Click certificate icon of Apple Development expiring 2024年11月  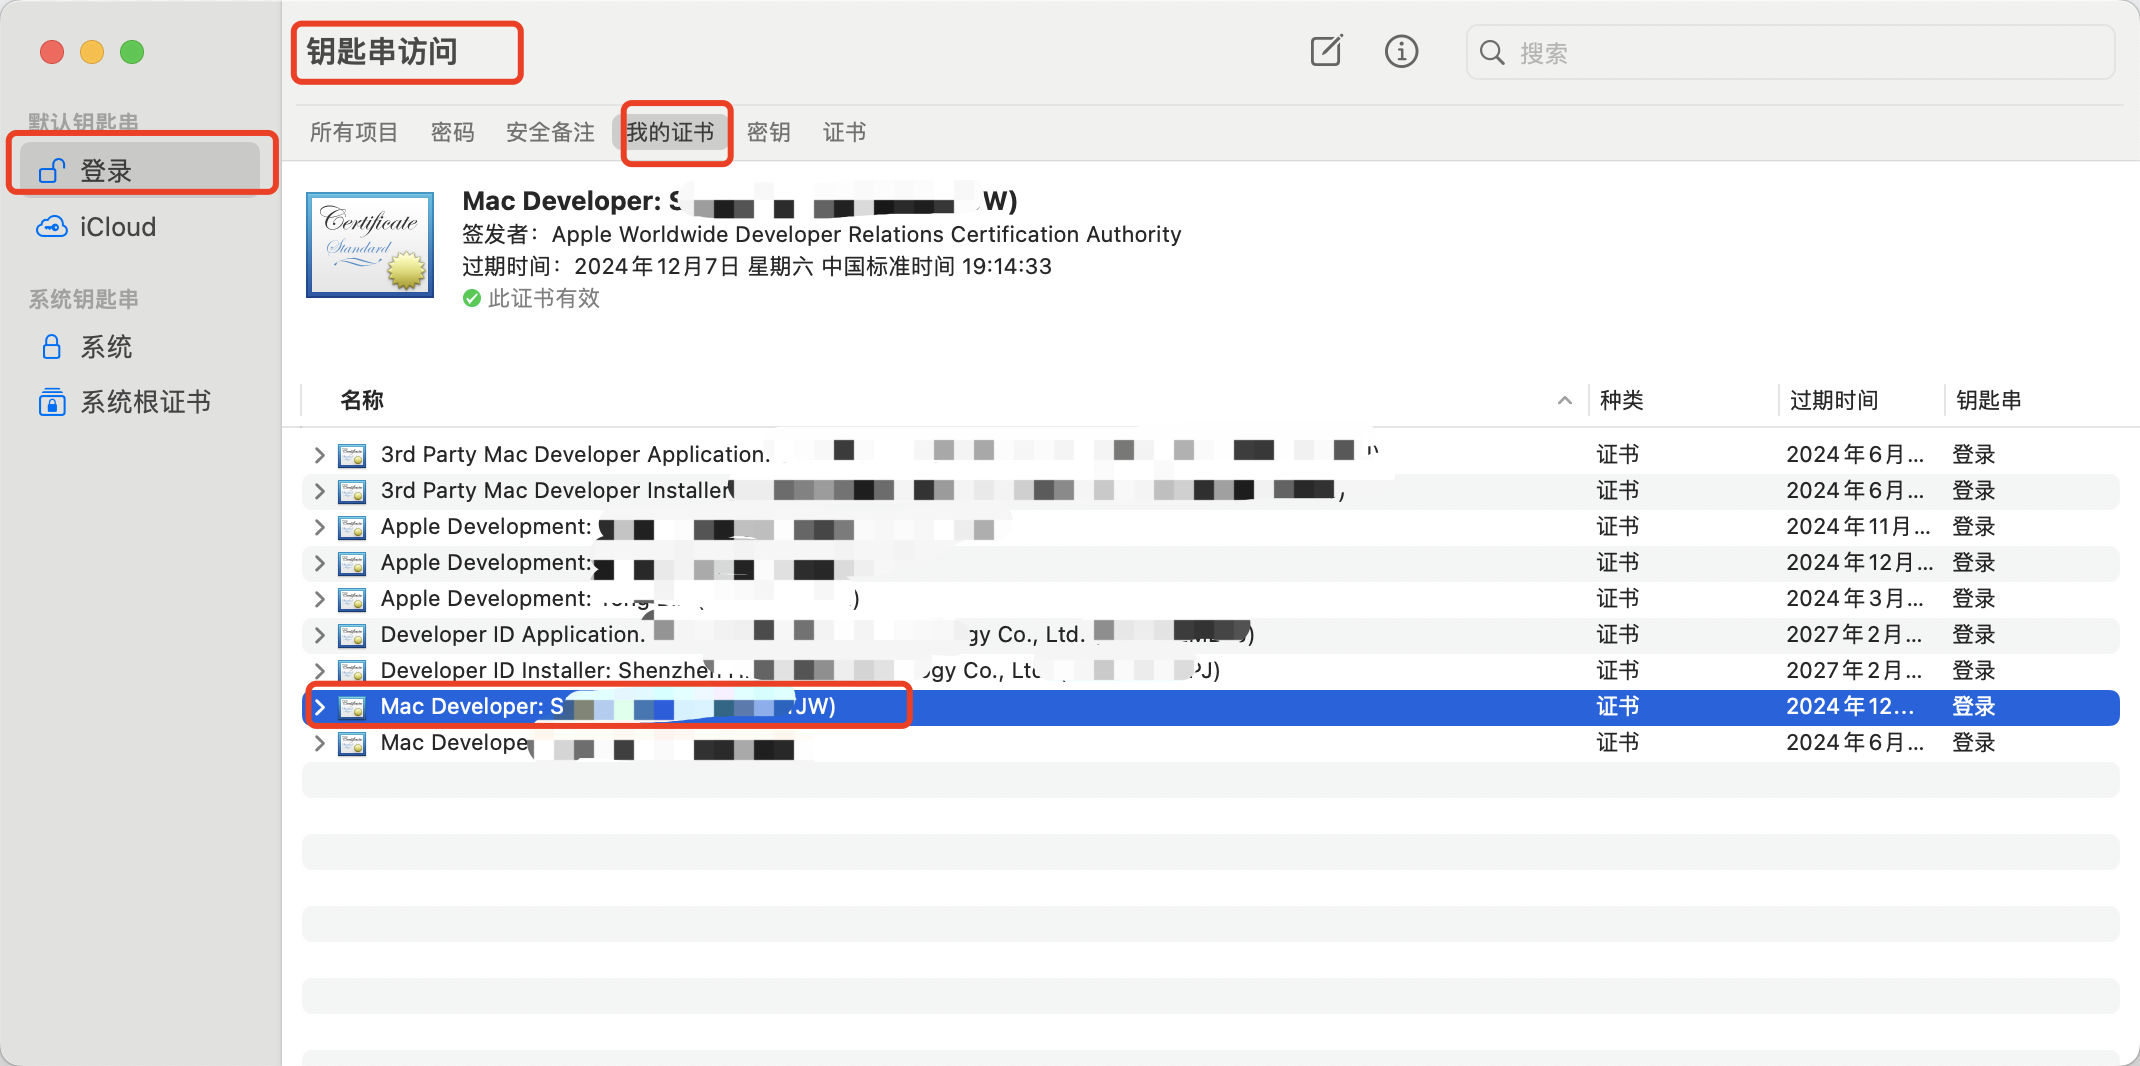point(352,527)
